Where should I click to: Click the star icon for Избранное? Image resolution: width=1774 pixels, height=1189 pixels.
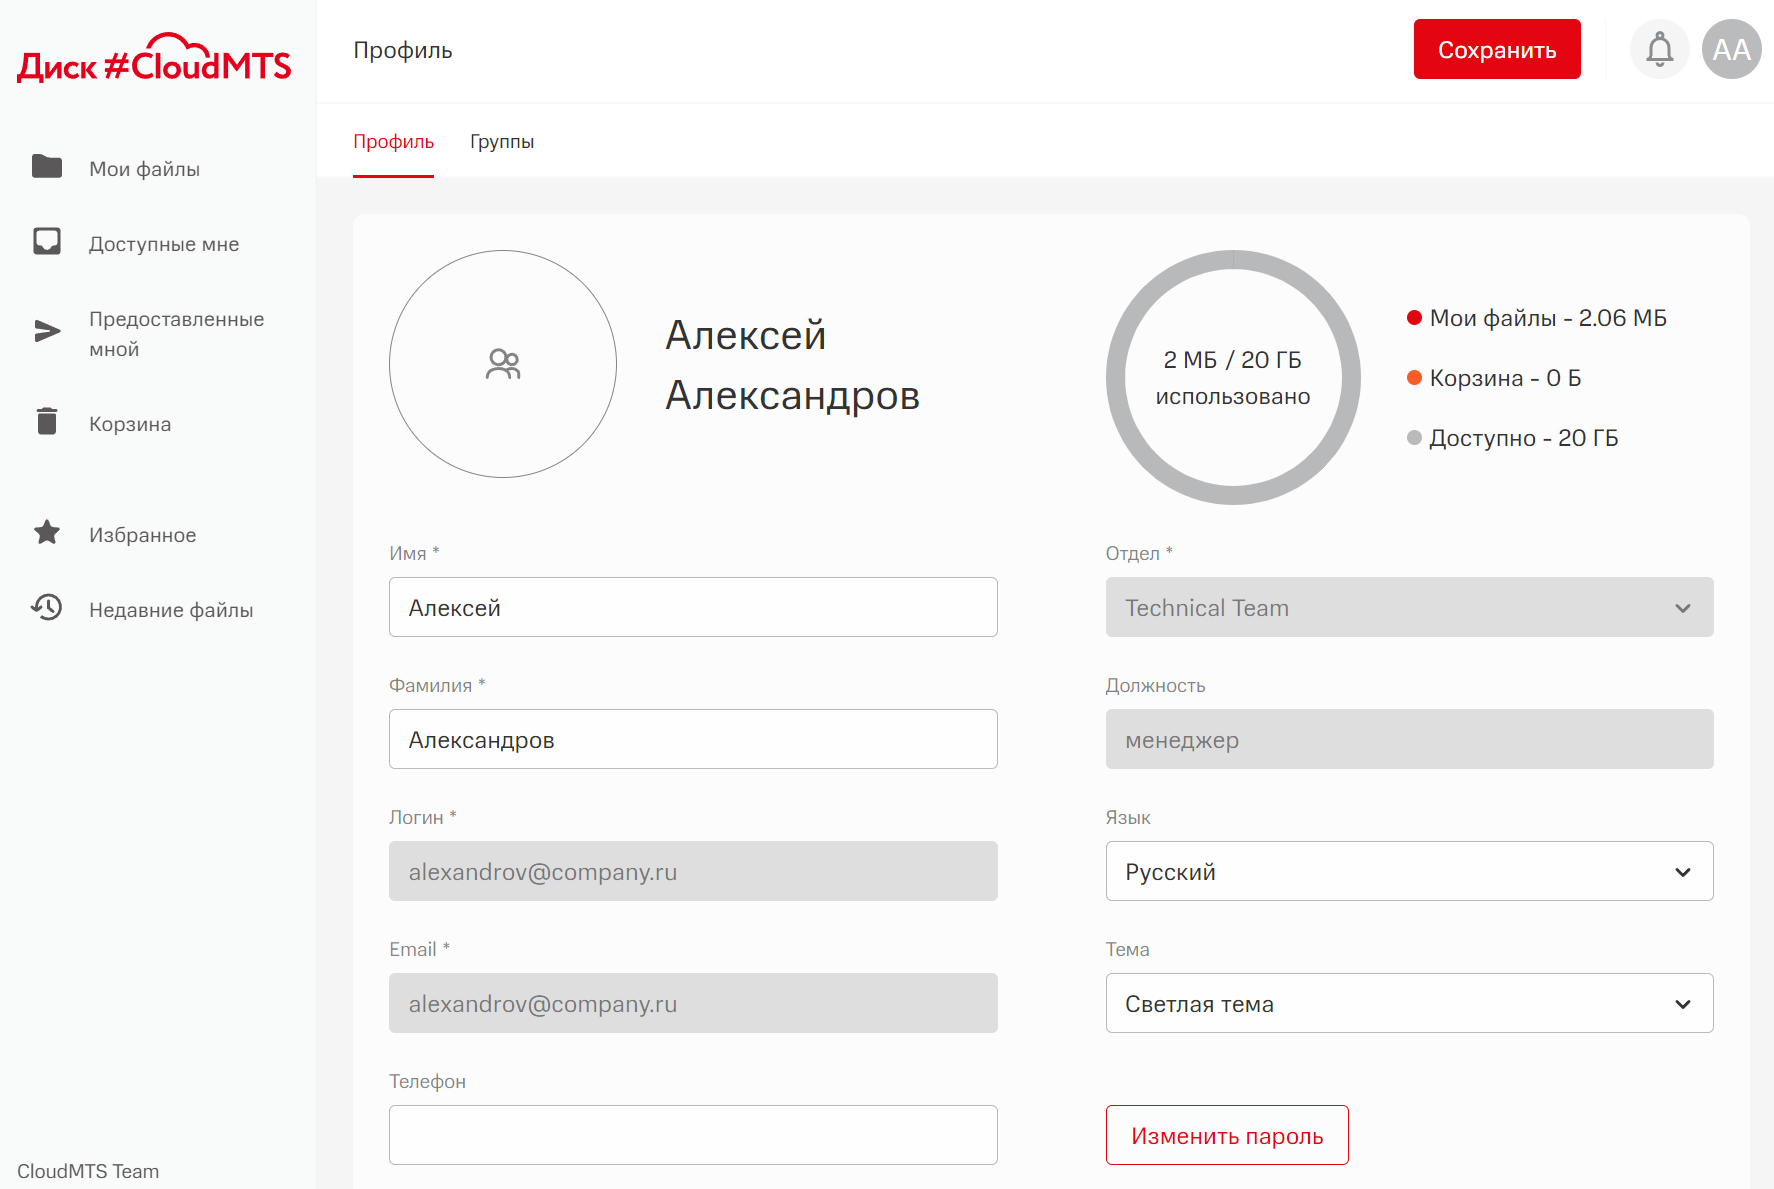[47, 533]
